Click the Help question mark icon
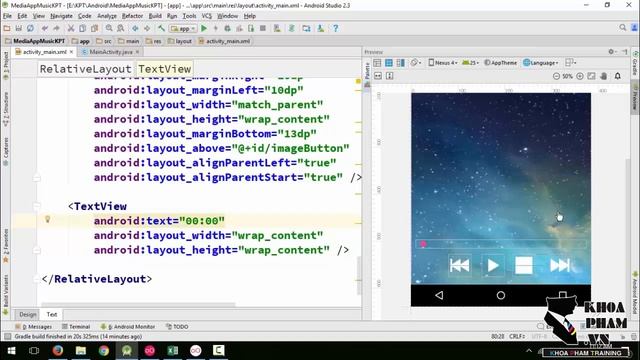 click(335, 28)
